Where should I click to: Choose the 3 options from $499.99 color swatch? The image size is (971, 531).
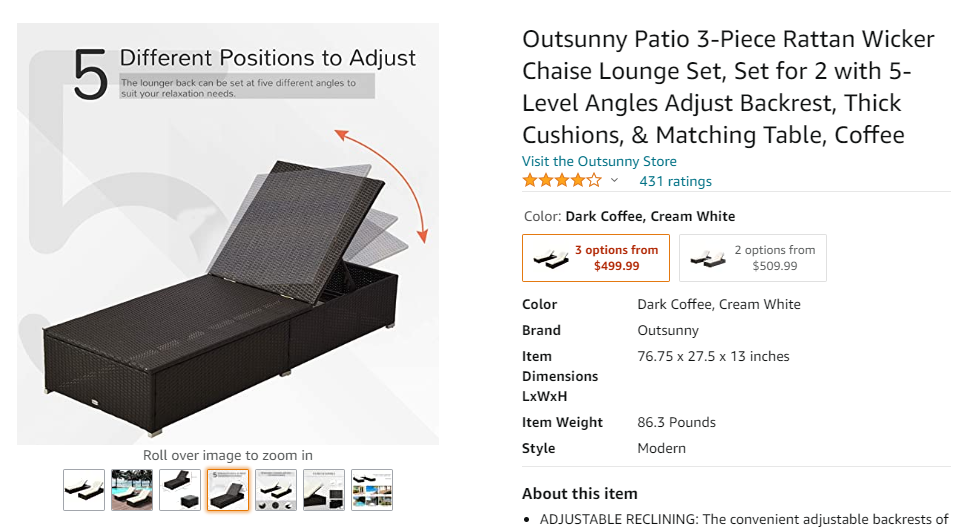[x=596, y=258]
